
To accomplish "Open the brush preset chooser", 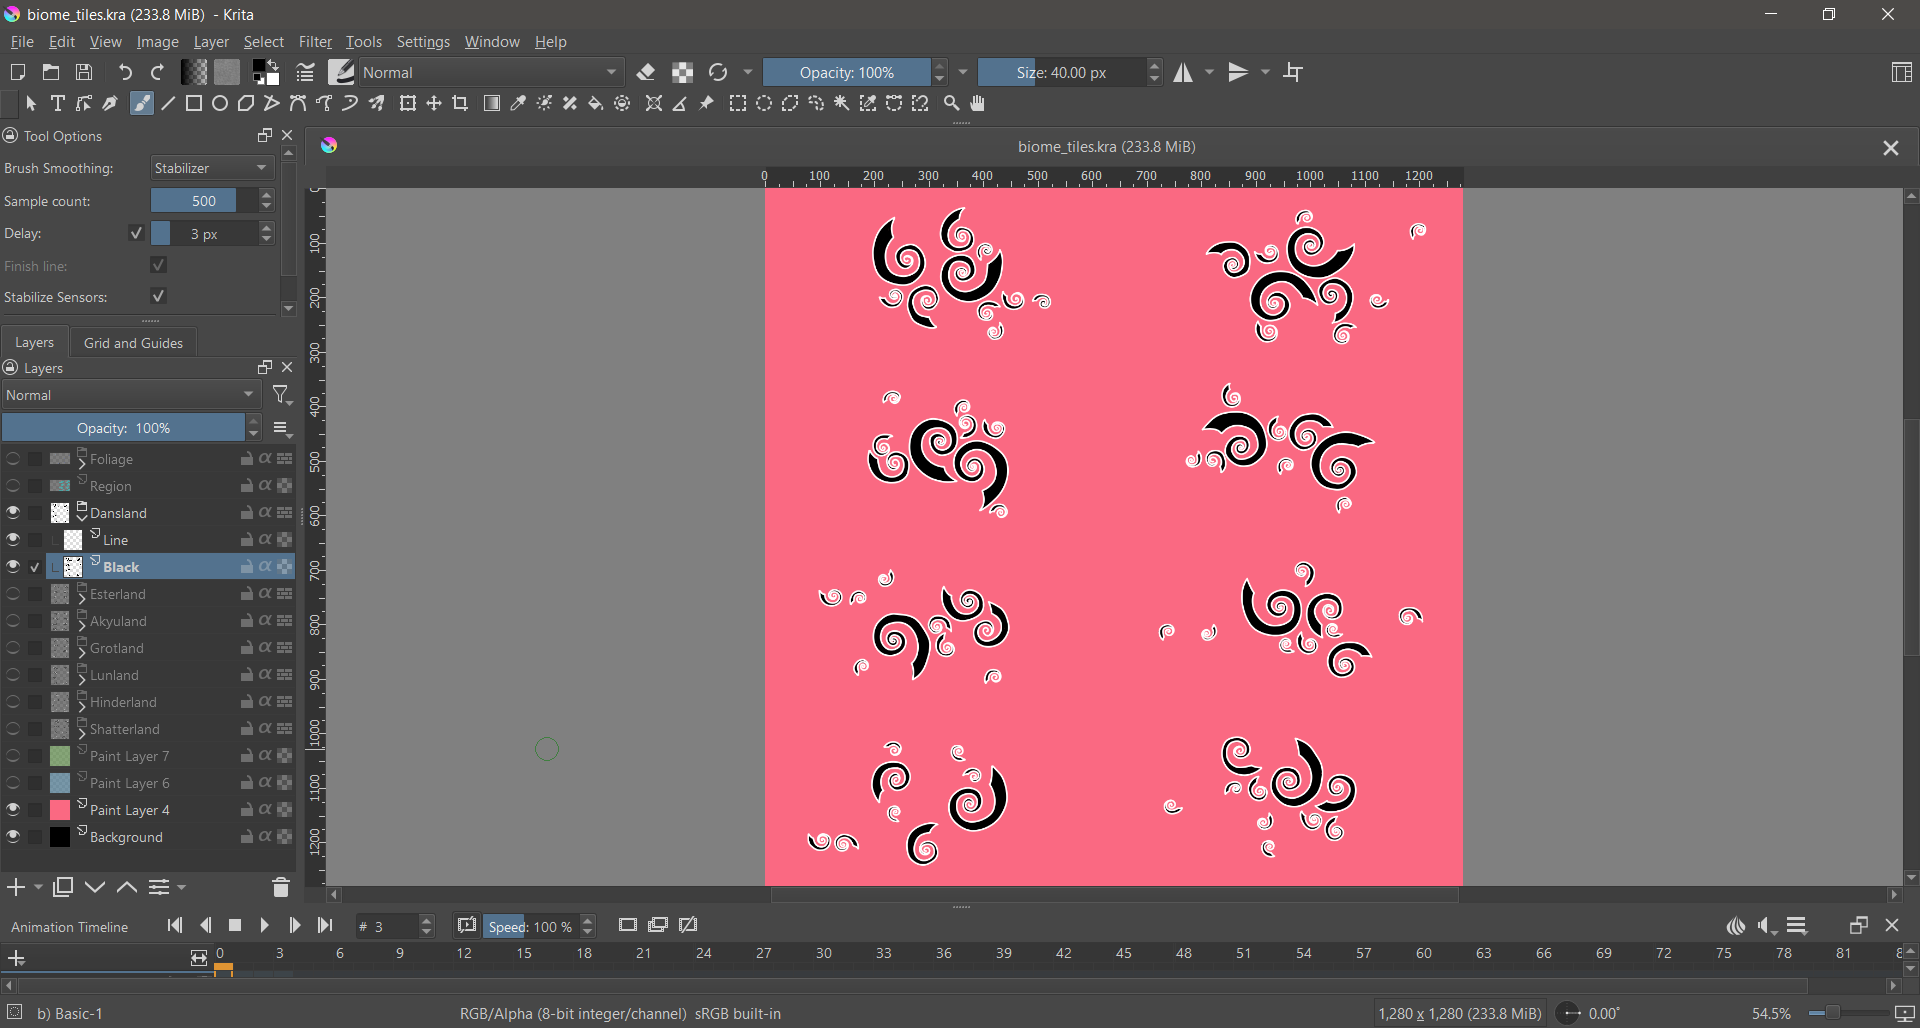I will (x=341, y=72).
